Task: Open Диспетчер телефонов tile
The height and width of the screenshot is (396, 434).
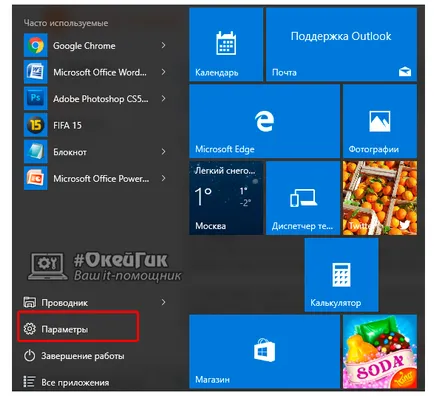Action: point(303,198)
